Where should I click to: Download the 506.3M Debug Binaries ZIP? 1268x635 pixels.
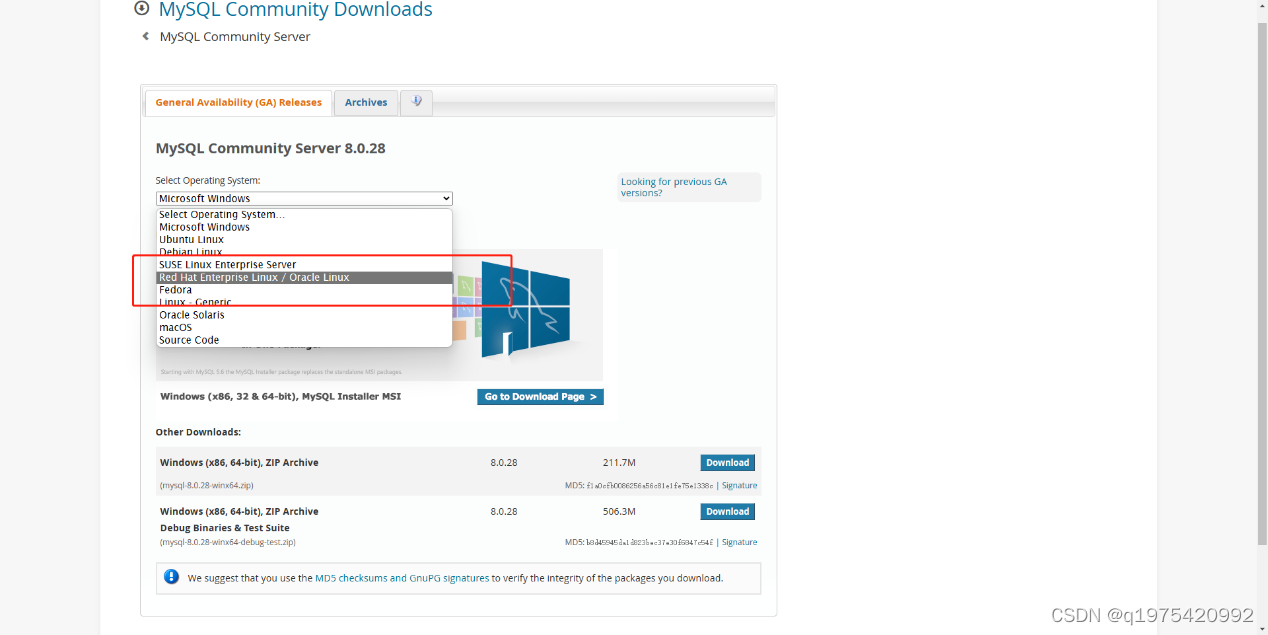coord(727,511)
